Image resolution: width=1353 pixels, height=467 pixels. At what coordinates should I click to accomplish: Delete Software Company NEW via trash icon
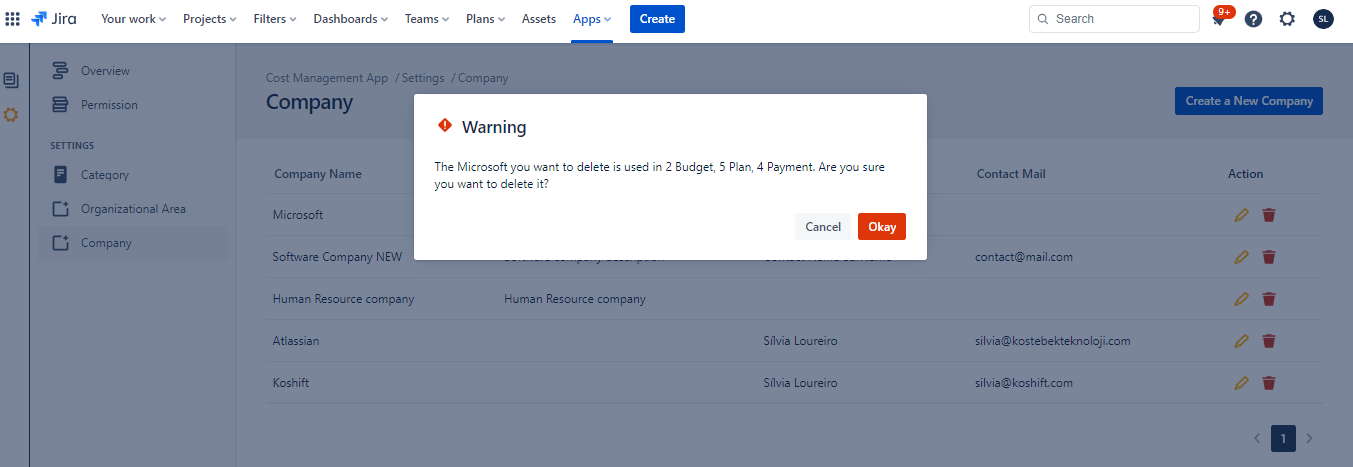click(x=1269, y=257)
